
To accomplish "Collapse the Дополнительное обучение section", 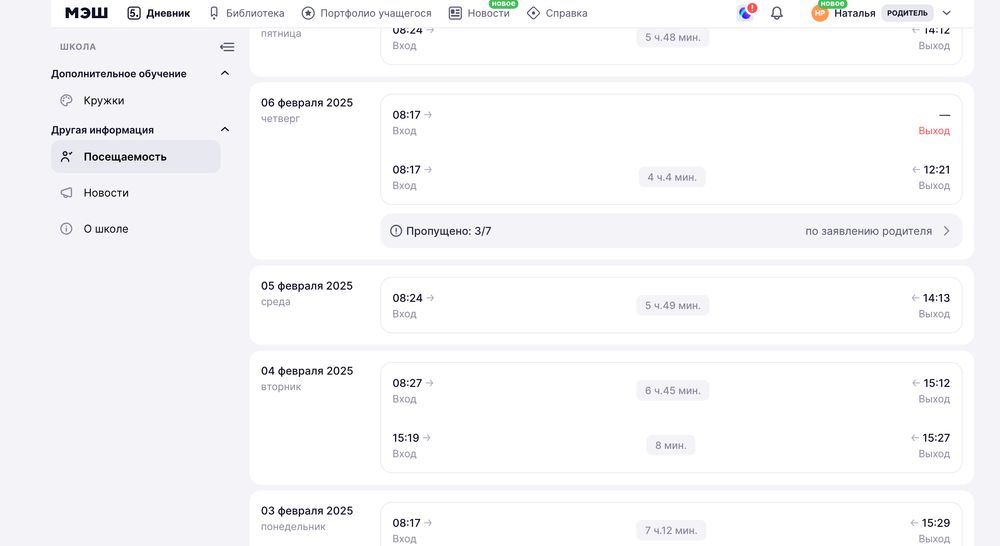I will [x=225, y=74].
